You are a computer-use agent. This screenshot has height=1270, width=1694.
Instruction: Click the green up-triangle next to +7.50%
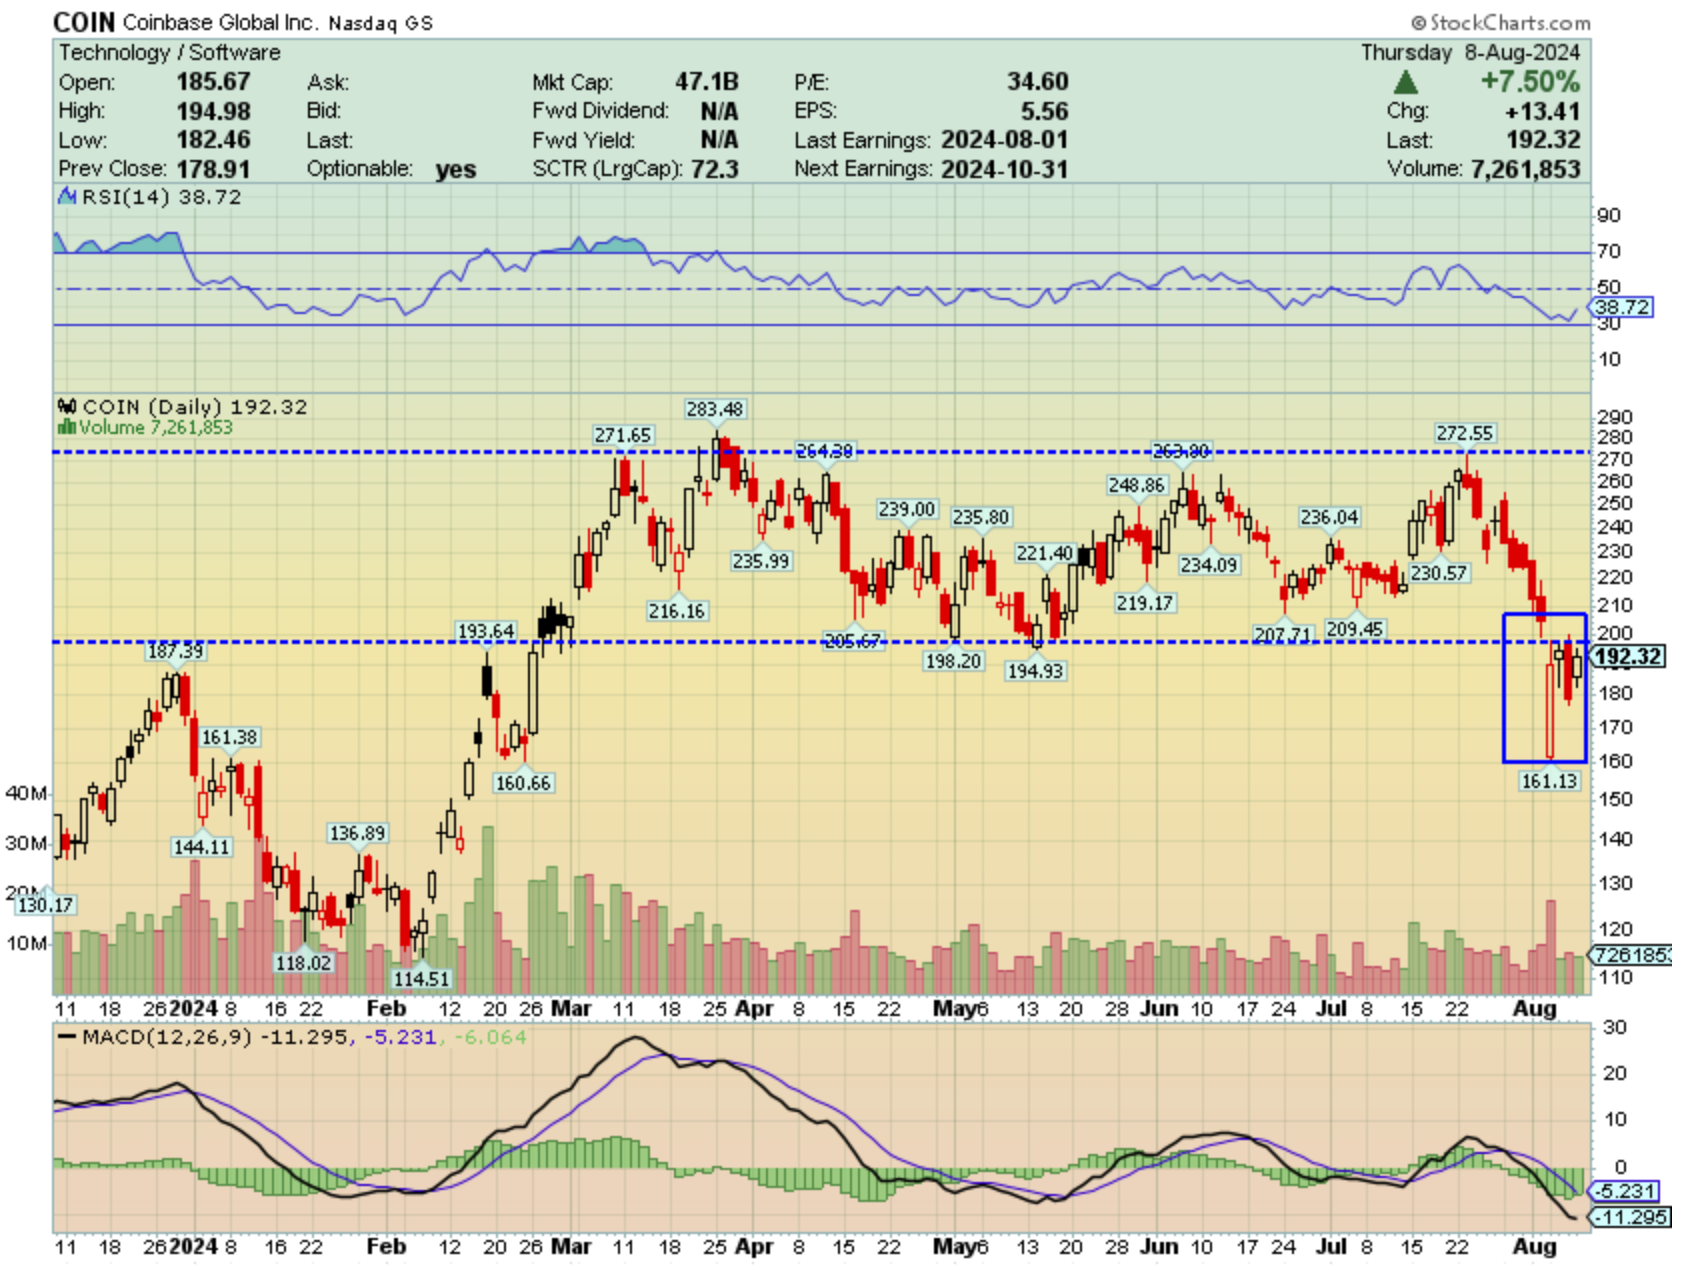tap(1405, 82)
